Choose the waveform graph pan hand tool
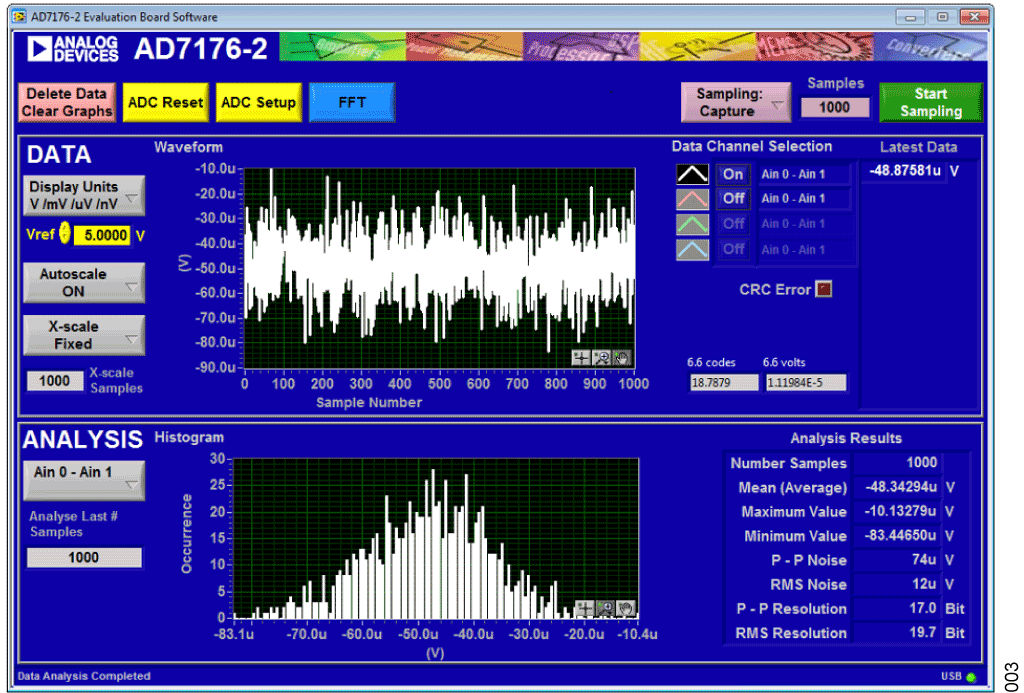The height and width of the screenshot is (693, 1024). coord(623,357)
